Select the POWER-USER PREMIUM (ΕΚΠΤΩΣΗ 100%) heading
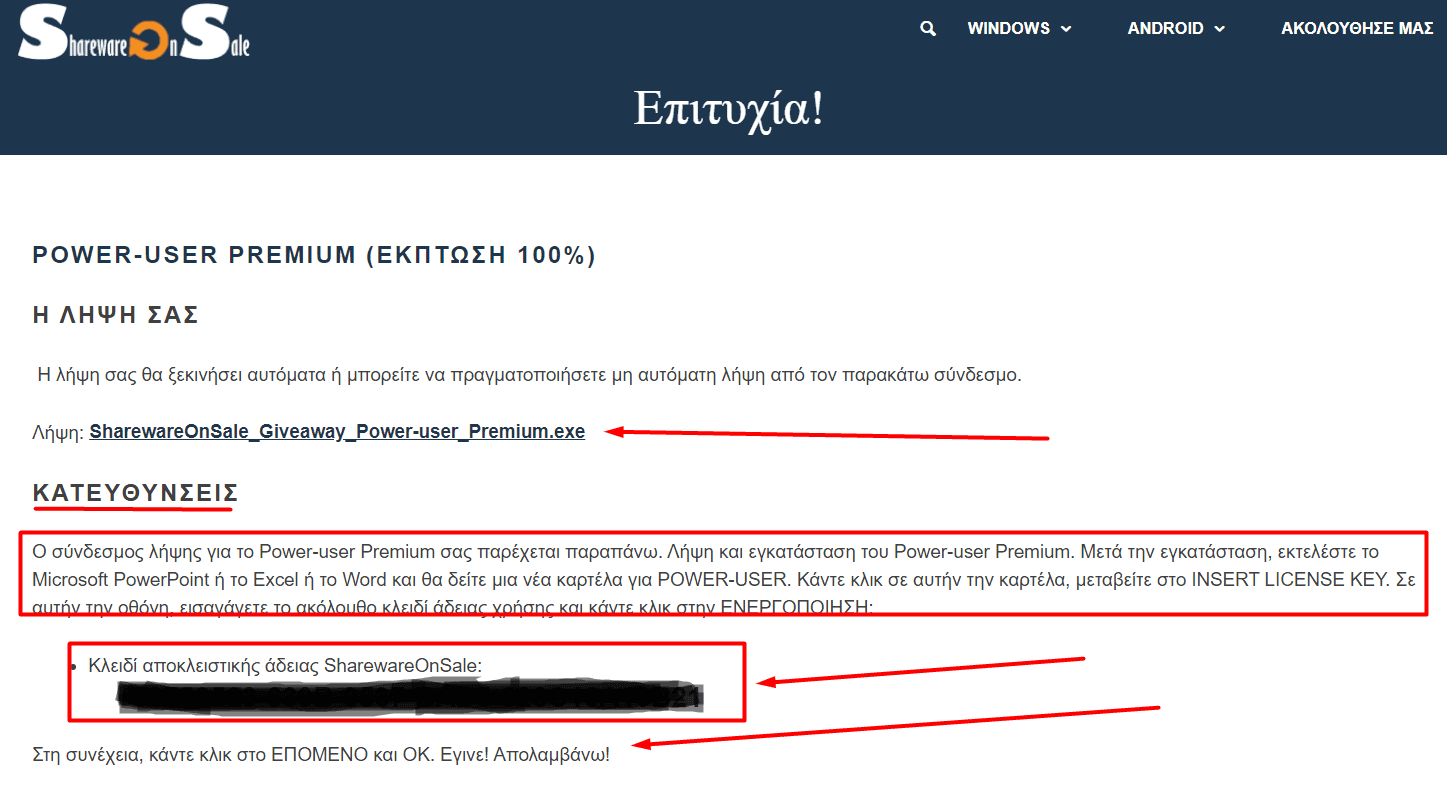This screenshot has height=785, width=1447. (x=314, y=255)
